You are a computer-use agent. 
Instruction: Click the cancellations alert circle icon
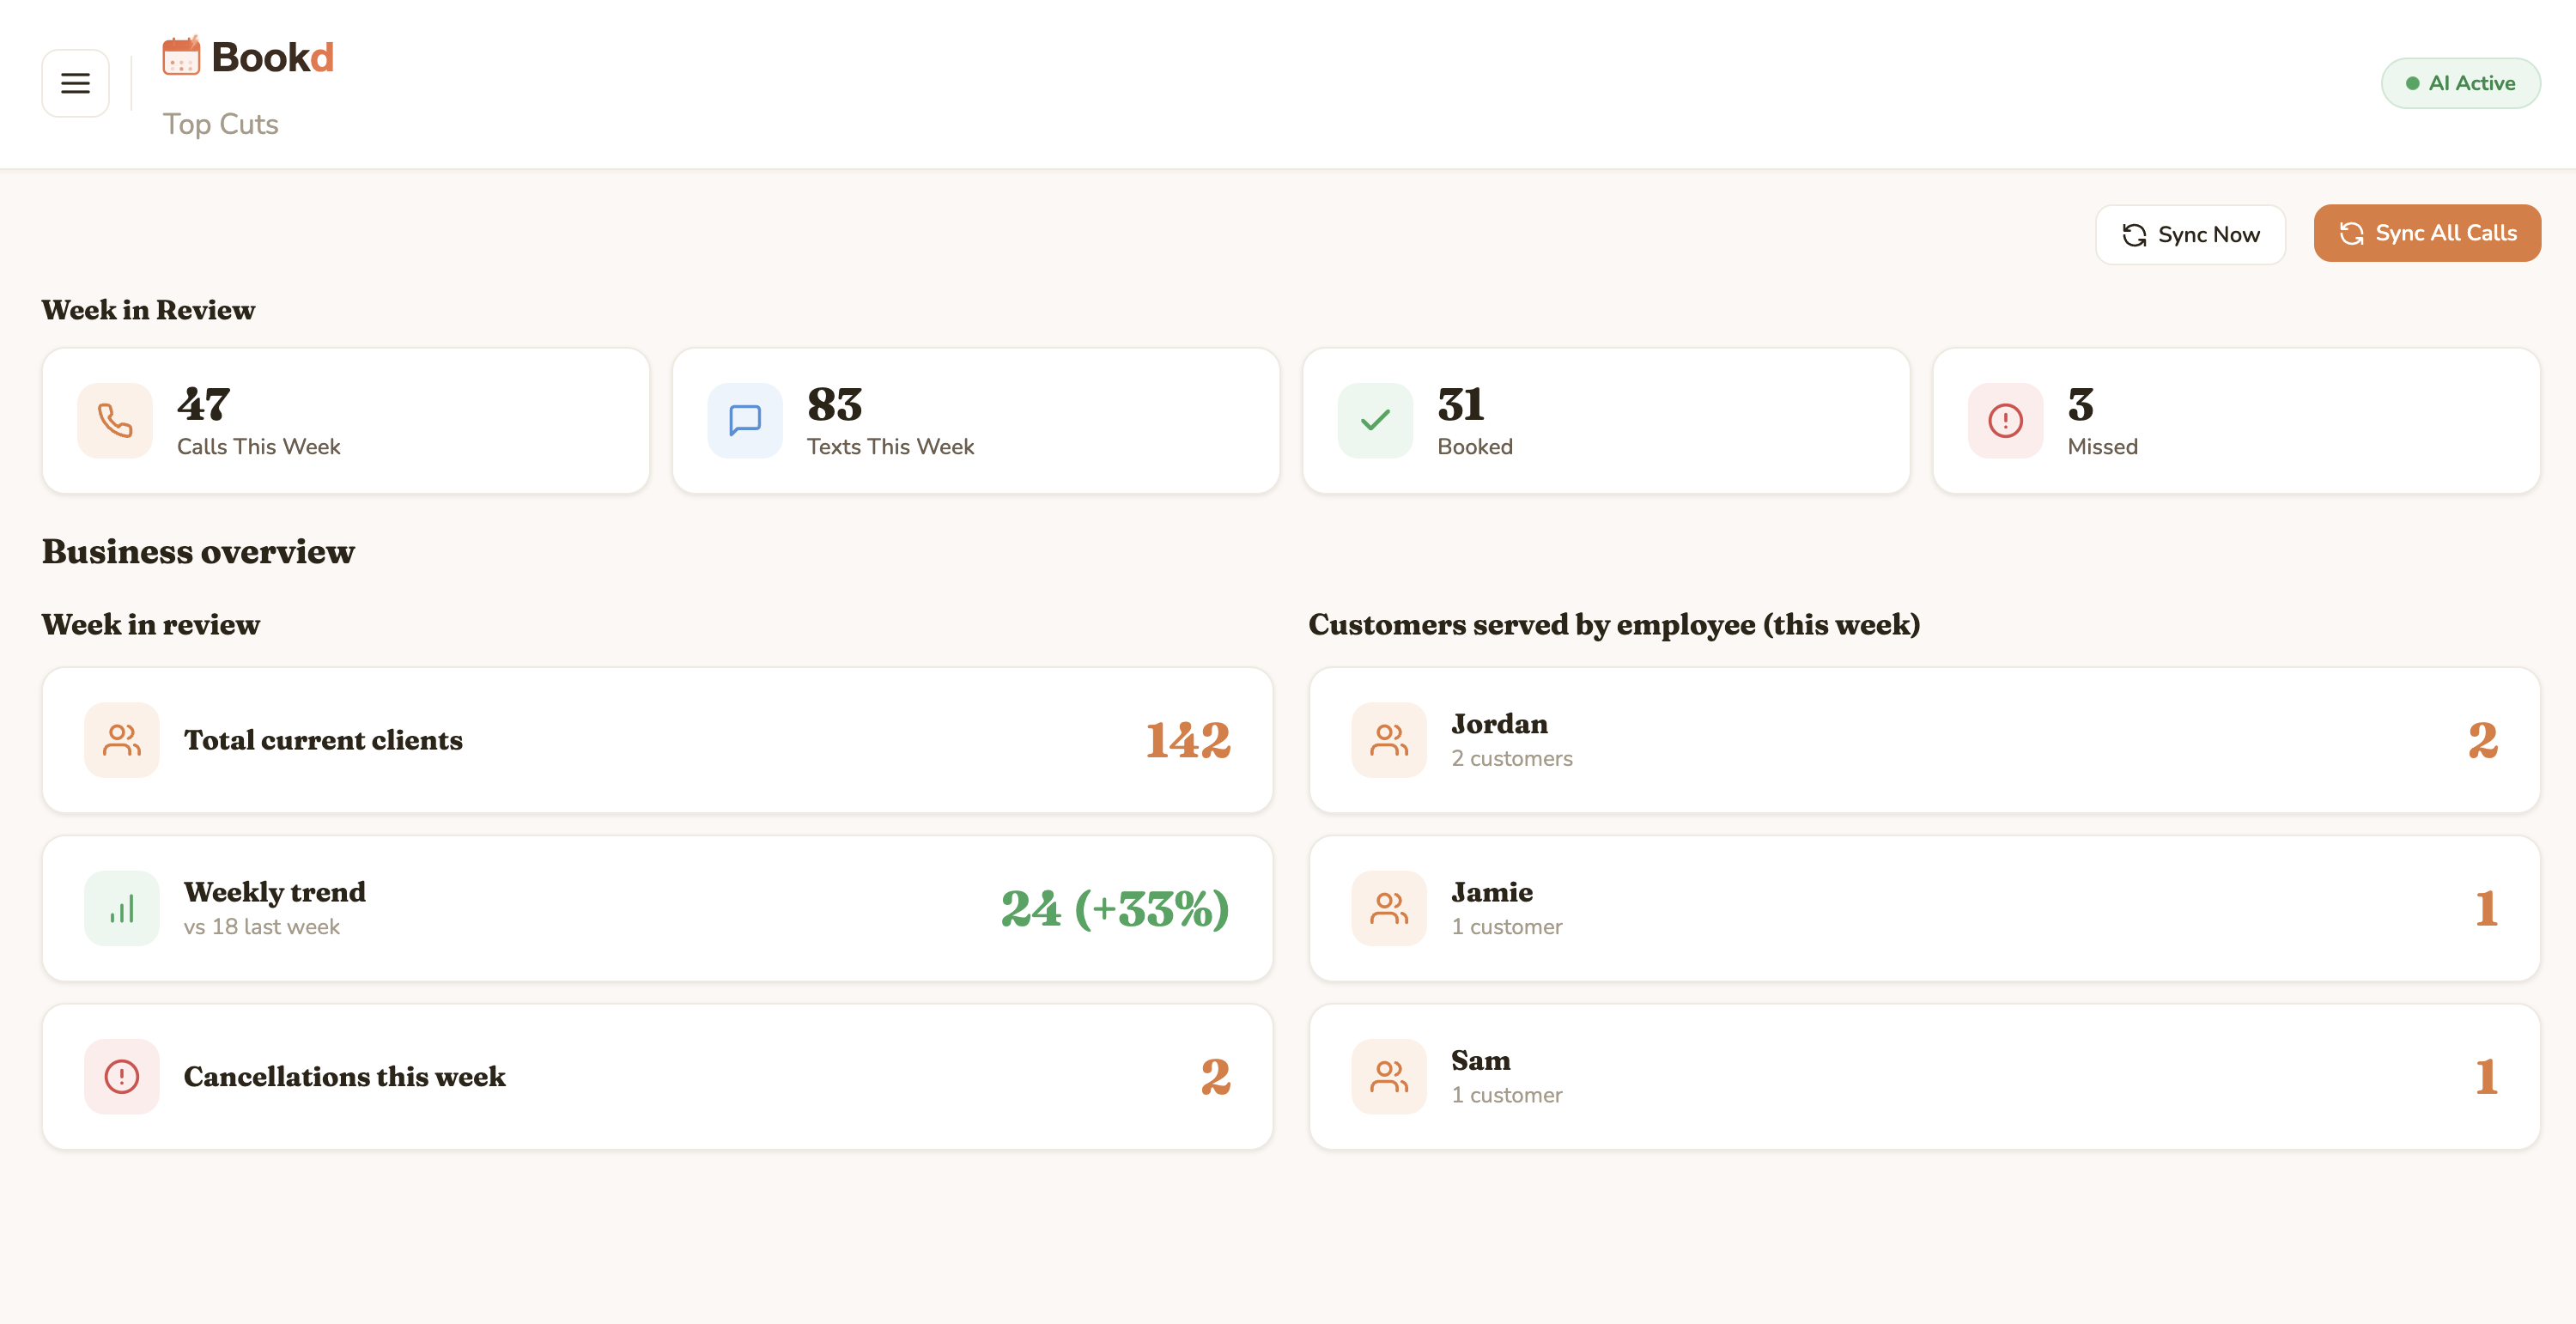coord(122,1077)
